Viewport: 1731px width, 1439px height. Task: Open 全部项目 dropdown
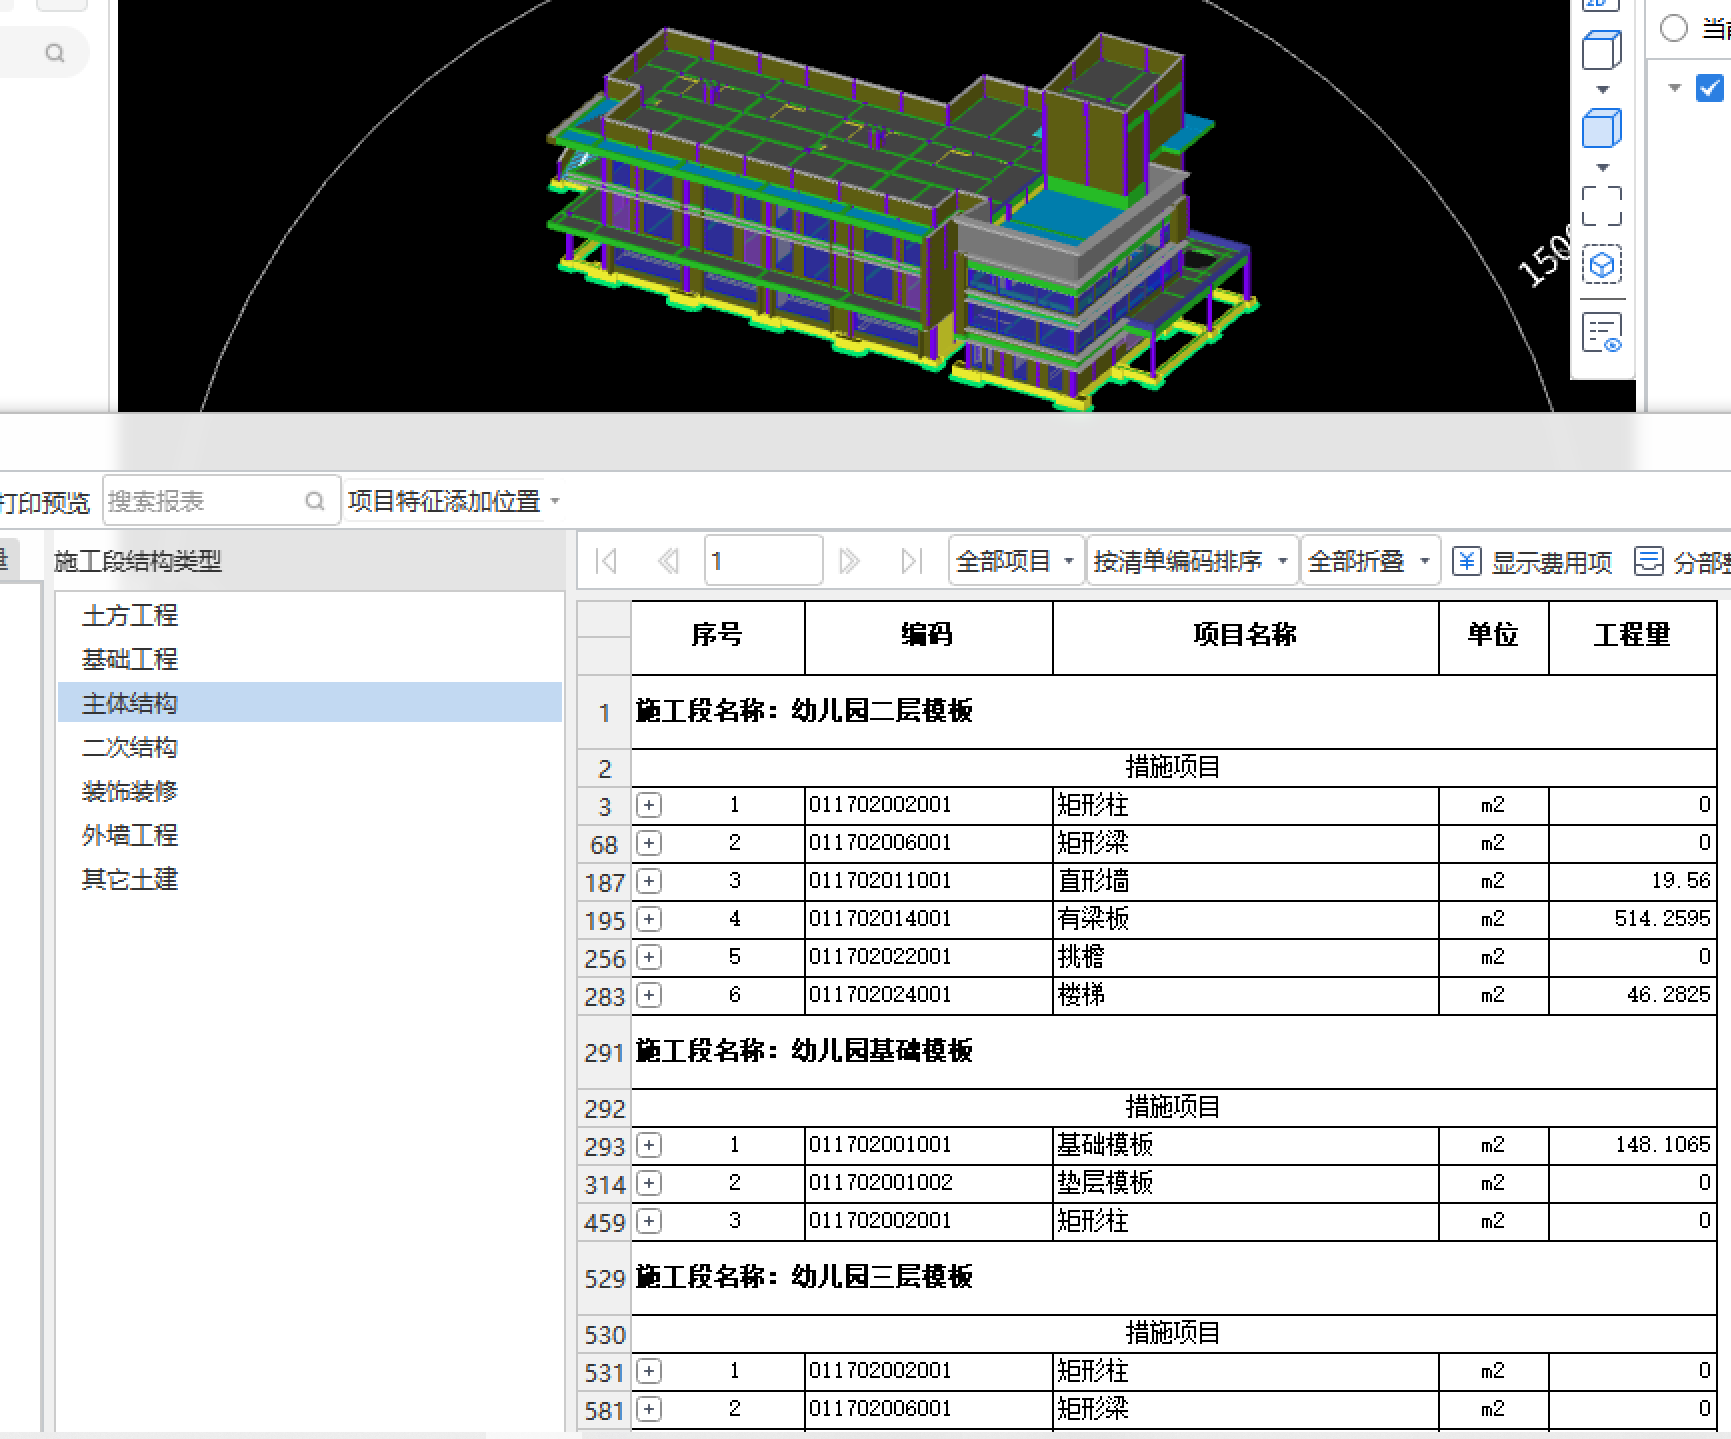coord(1016,561)
